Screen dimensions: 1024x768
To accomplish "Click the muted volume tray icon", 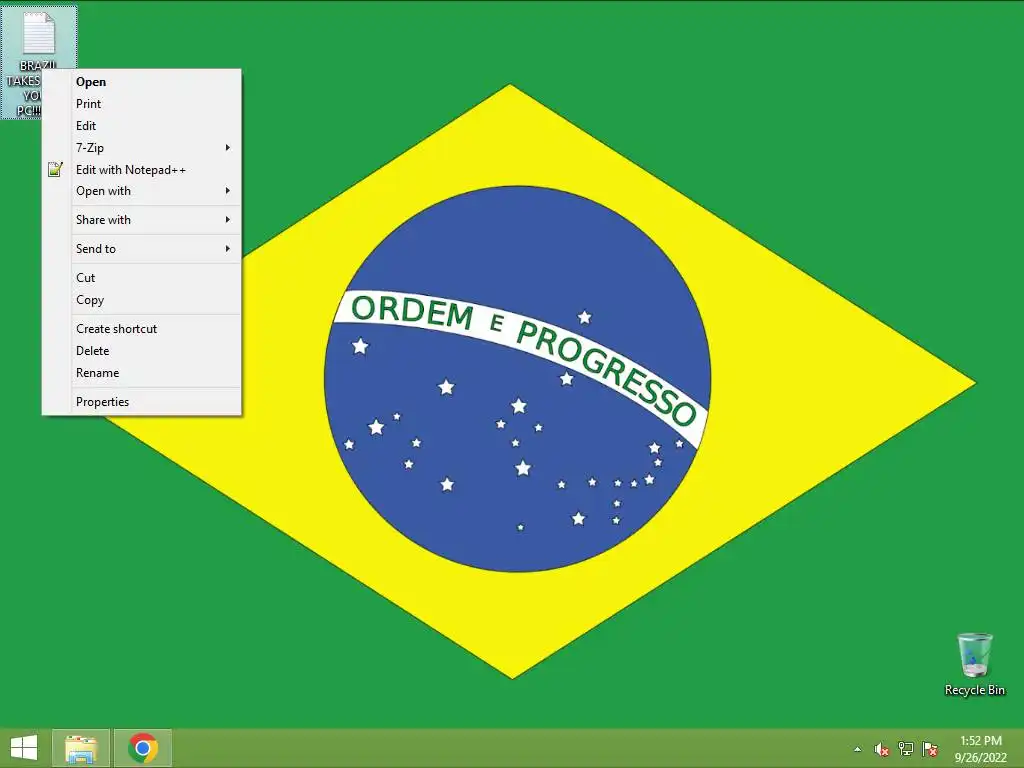I will pos(881,749).
